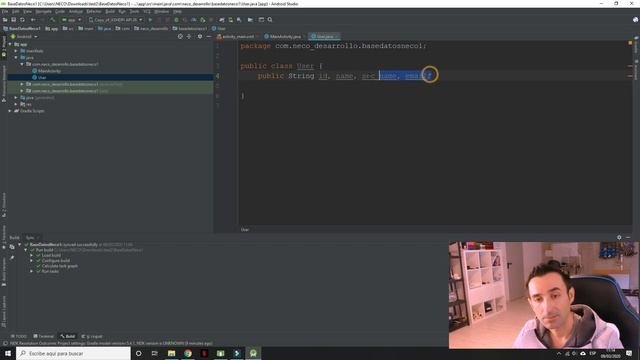
Task: Open the Help menu
Action: tap(177, 11)
